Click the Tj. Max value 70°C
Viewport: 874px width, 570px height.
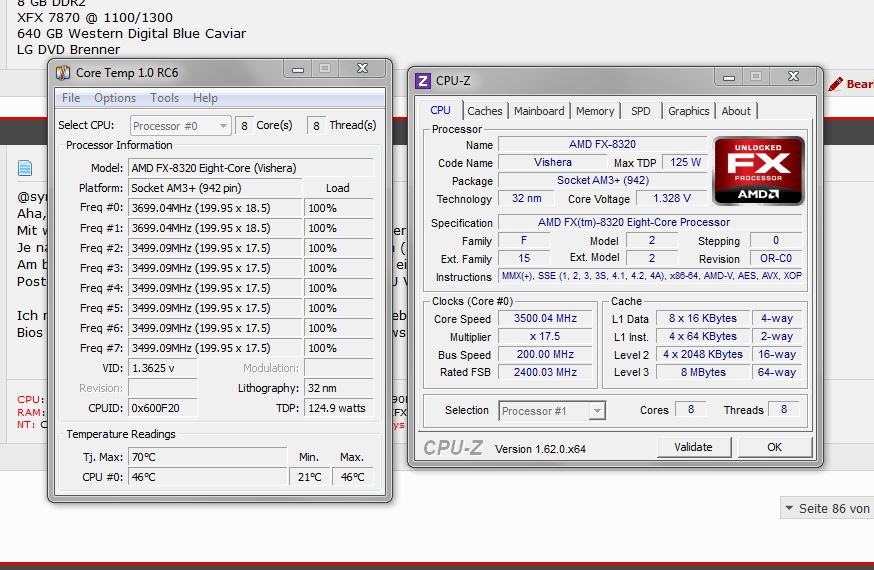(207, 457)
